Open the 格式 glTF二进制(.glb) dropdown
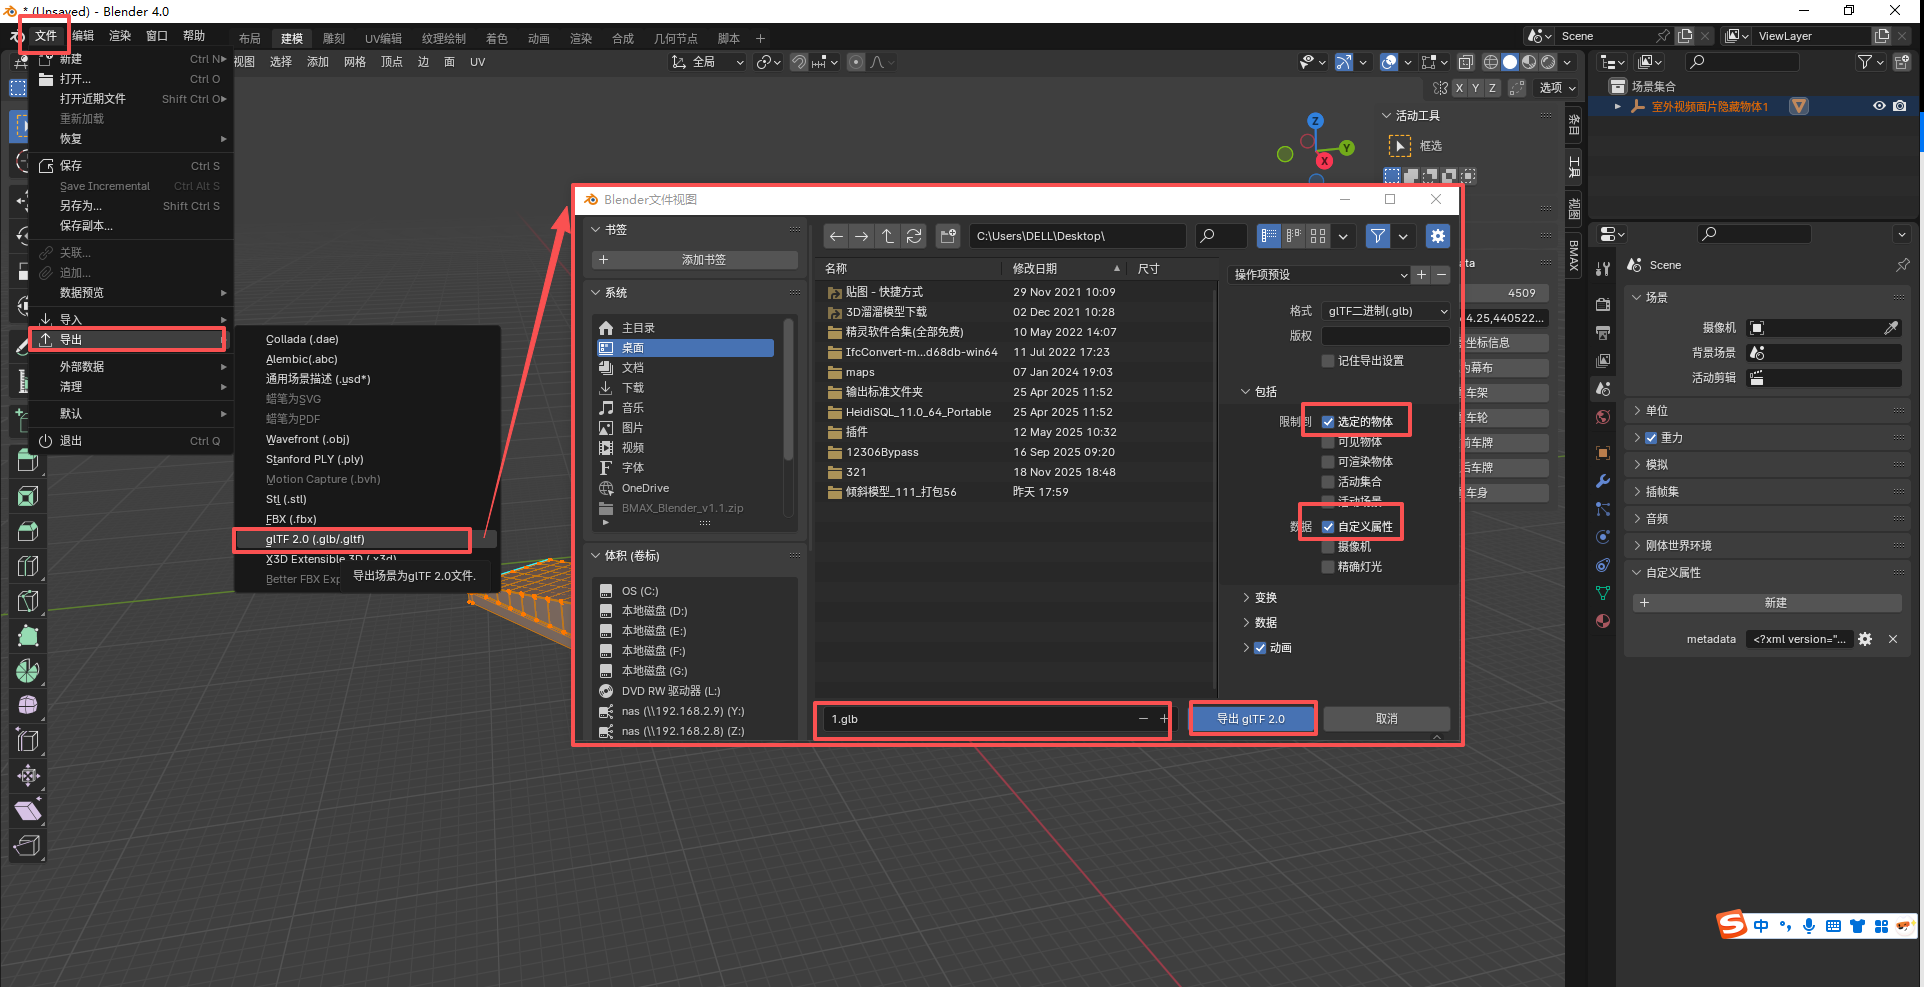Screen dimensions: 1924x987 pyautogui.click(x=1385, y=311)
